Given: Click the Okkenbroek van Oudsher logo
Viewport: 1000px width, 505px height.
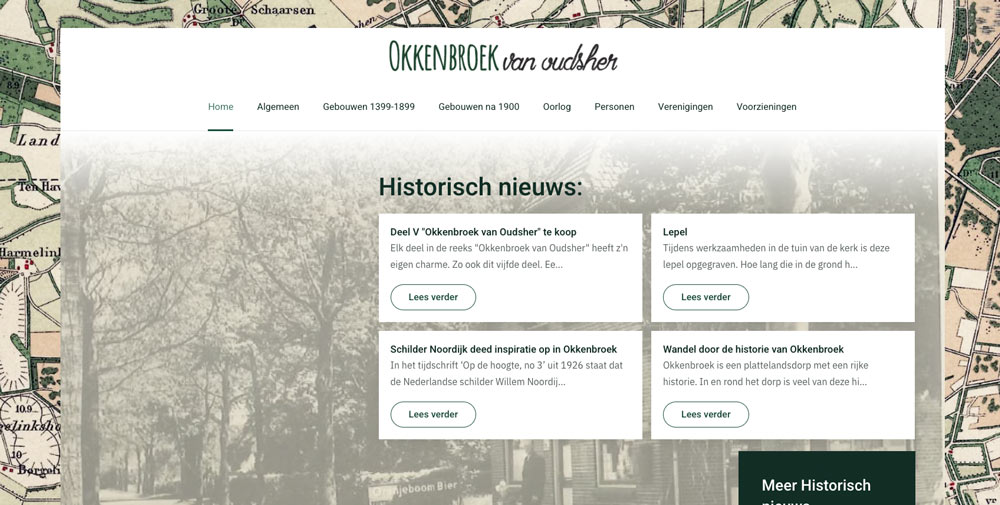Looking at the screenshot, I should tap(502, 58).
